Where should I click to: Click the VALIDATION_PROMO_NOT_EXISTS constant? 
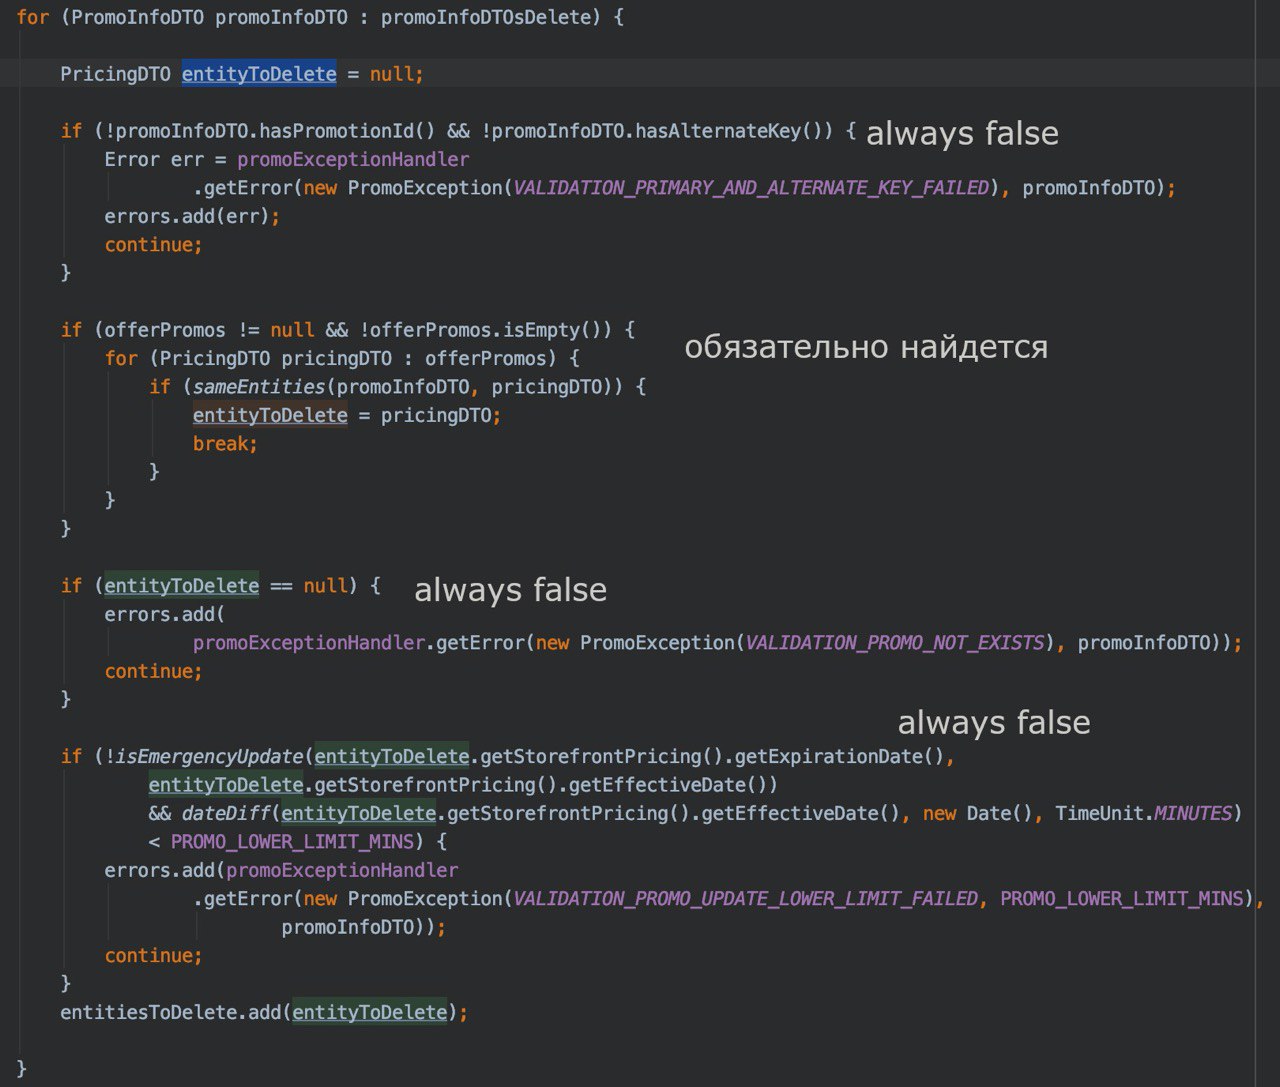[895, 643]
